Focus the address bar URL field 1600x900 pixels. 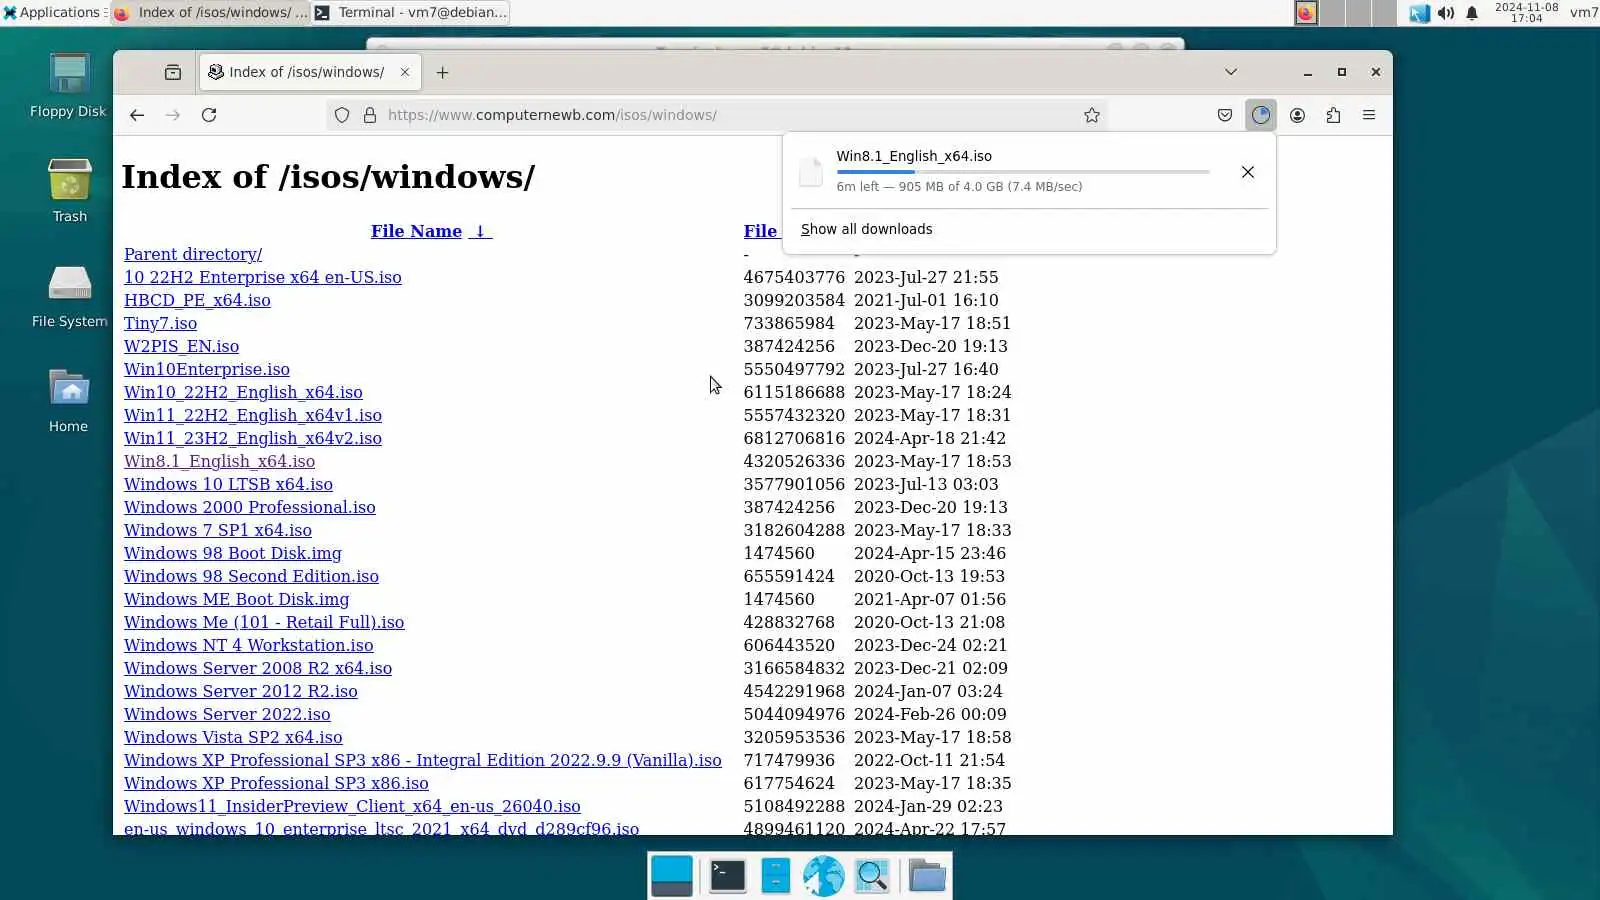(x=717, y=115)
